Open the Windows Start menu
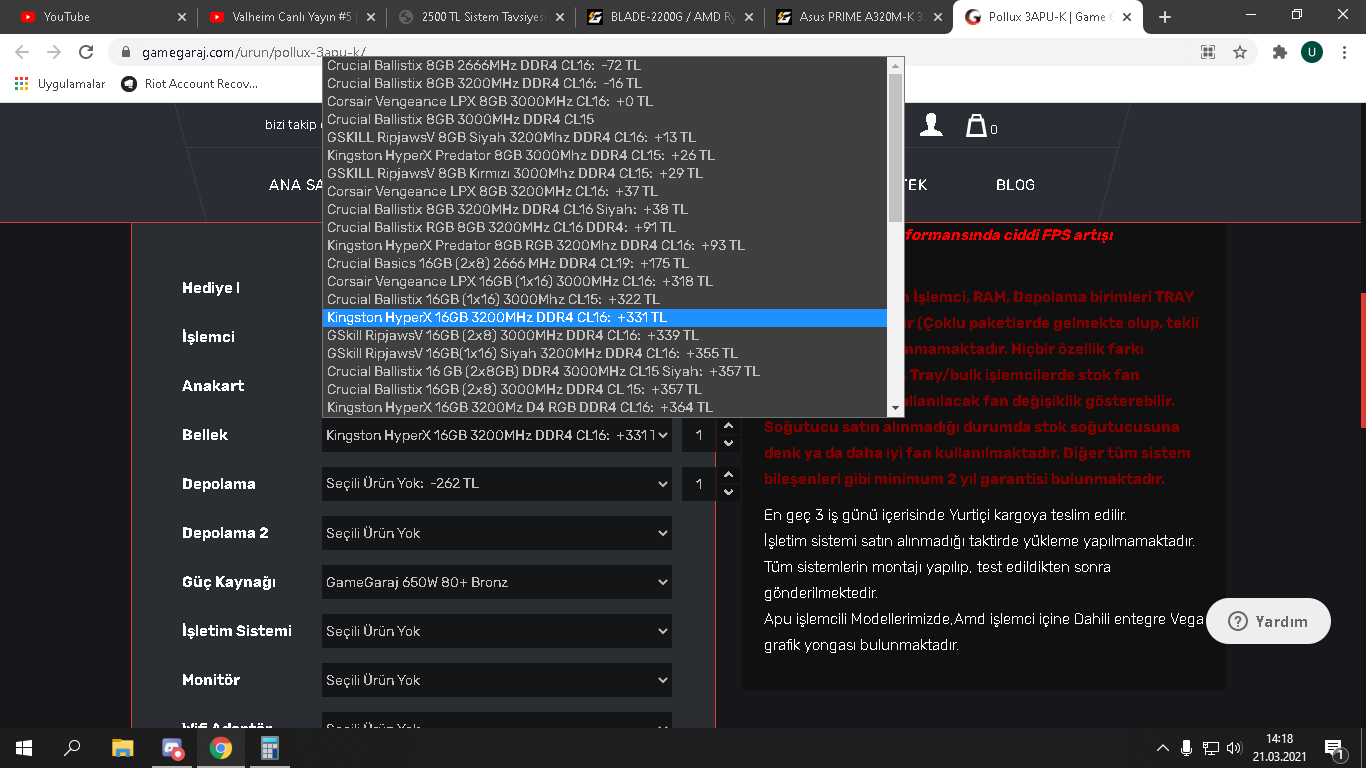1366x768 pixels. (x=24, y=748)
